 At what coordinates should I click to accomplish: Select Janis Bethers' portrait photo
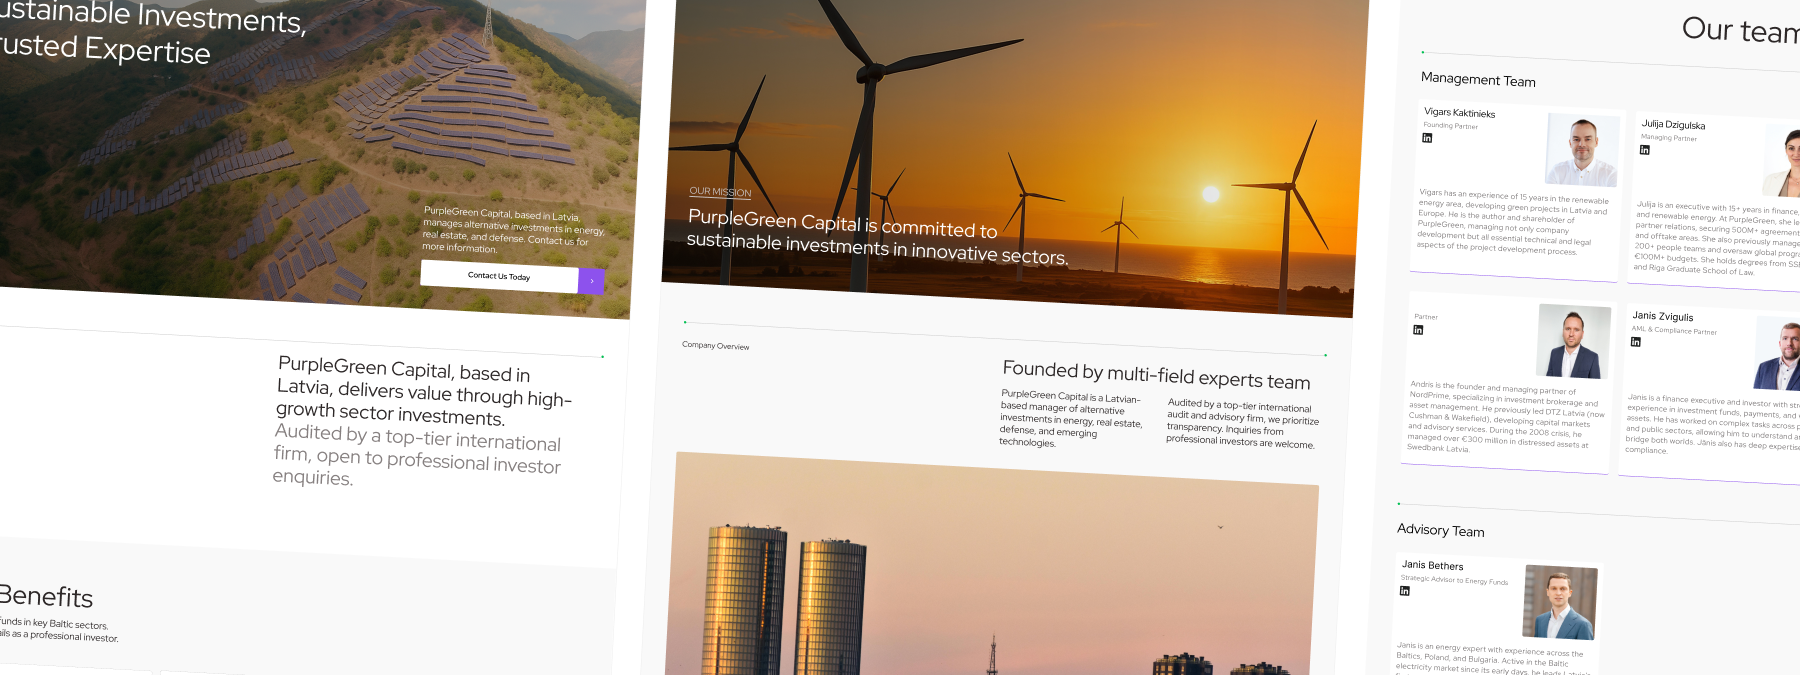[1559, 603]
